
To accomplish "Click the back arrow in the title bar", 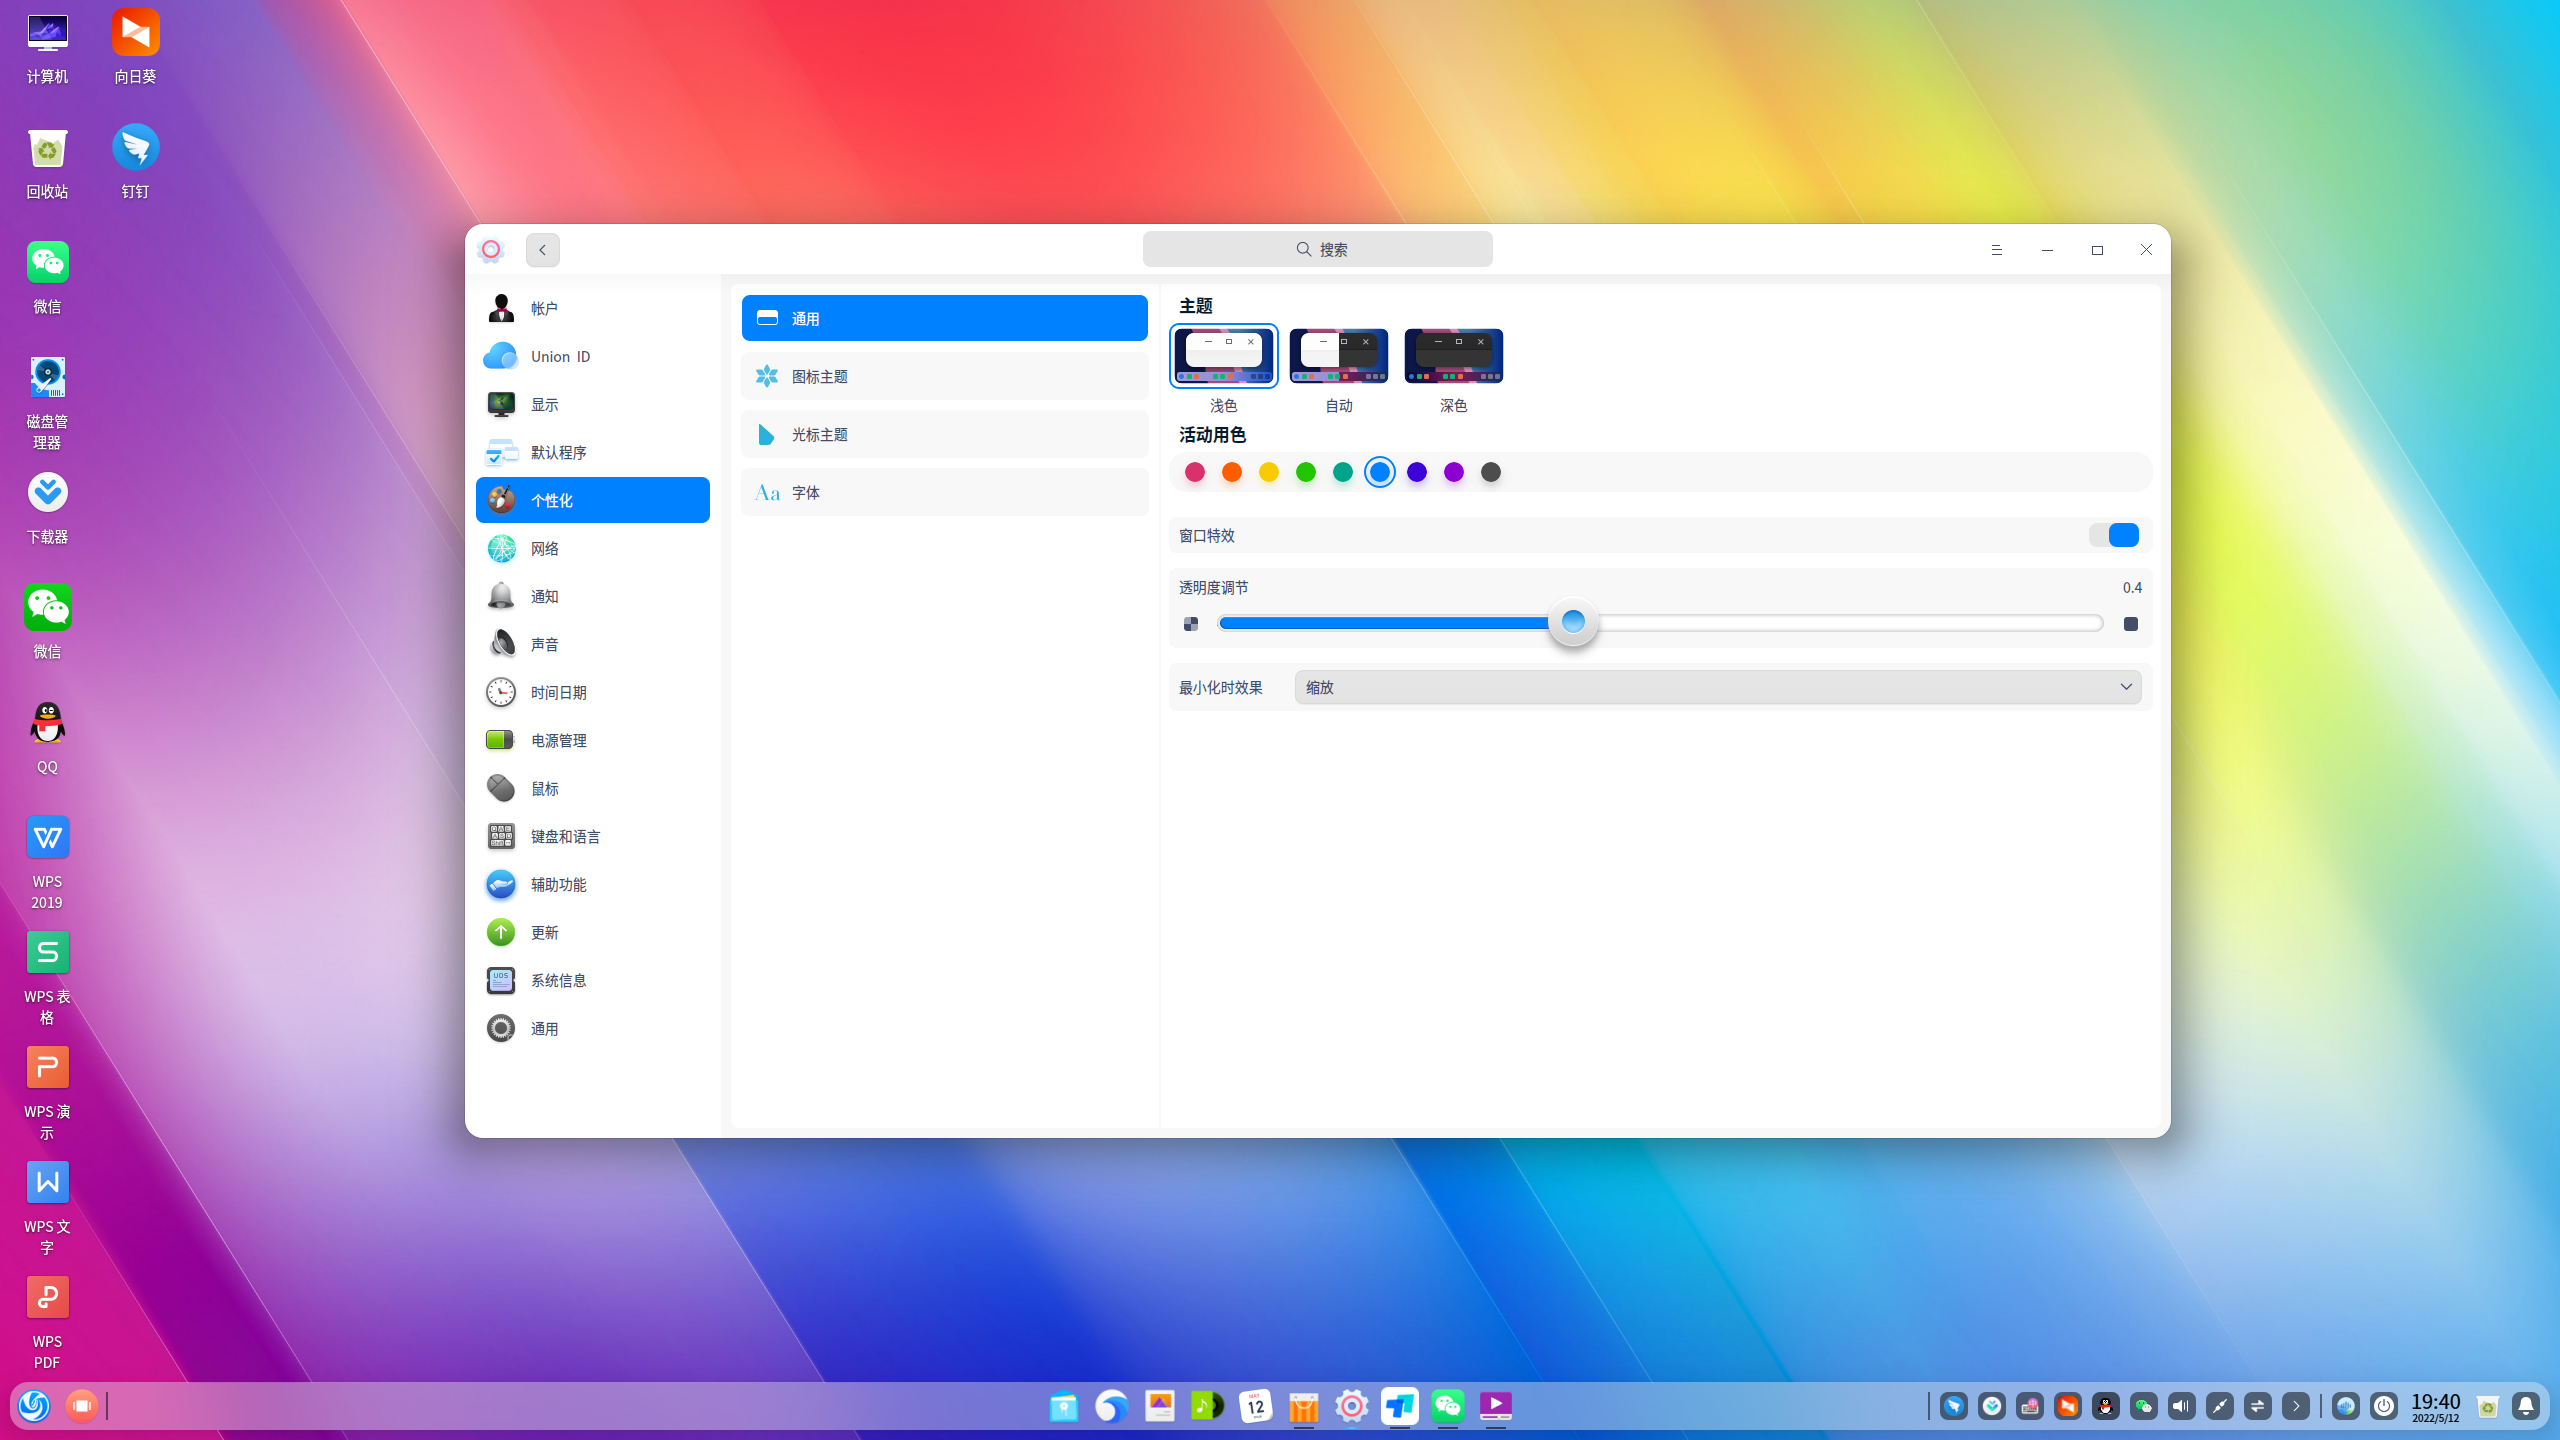I will click(x=542, y=250).
